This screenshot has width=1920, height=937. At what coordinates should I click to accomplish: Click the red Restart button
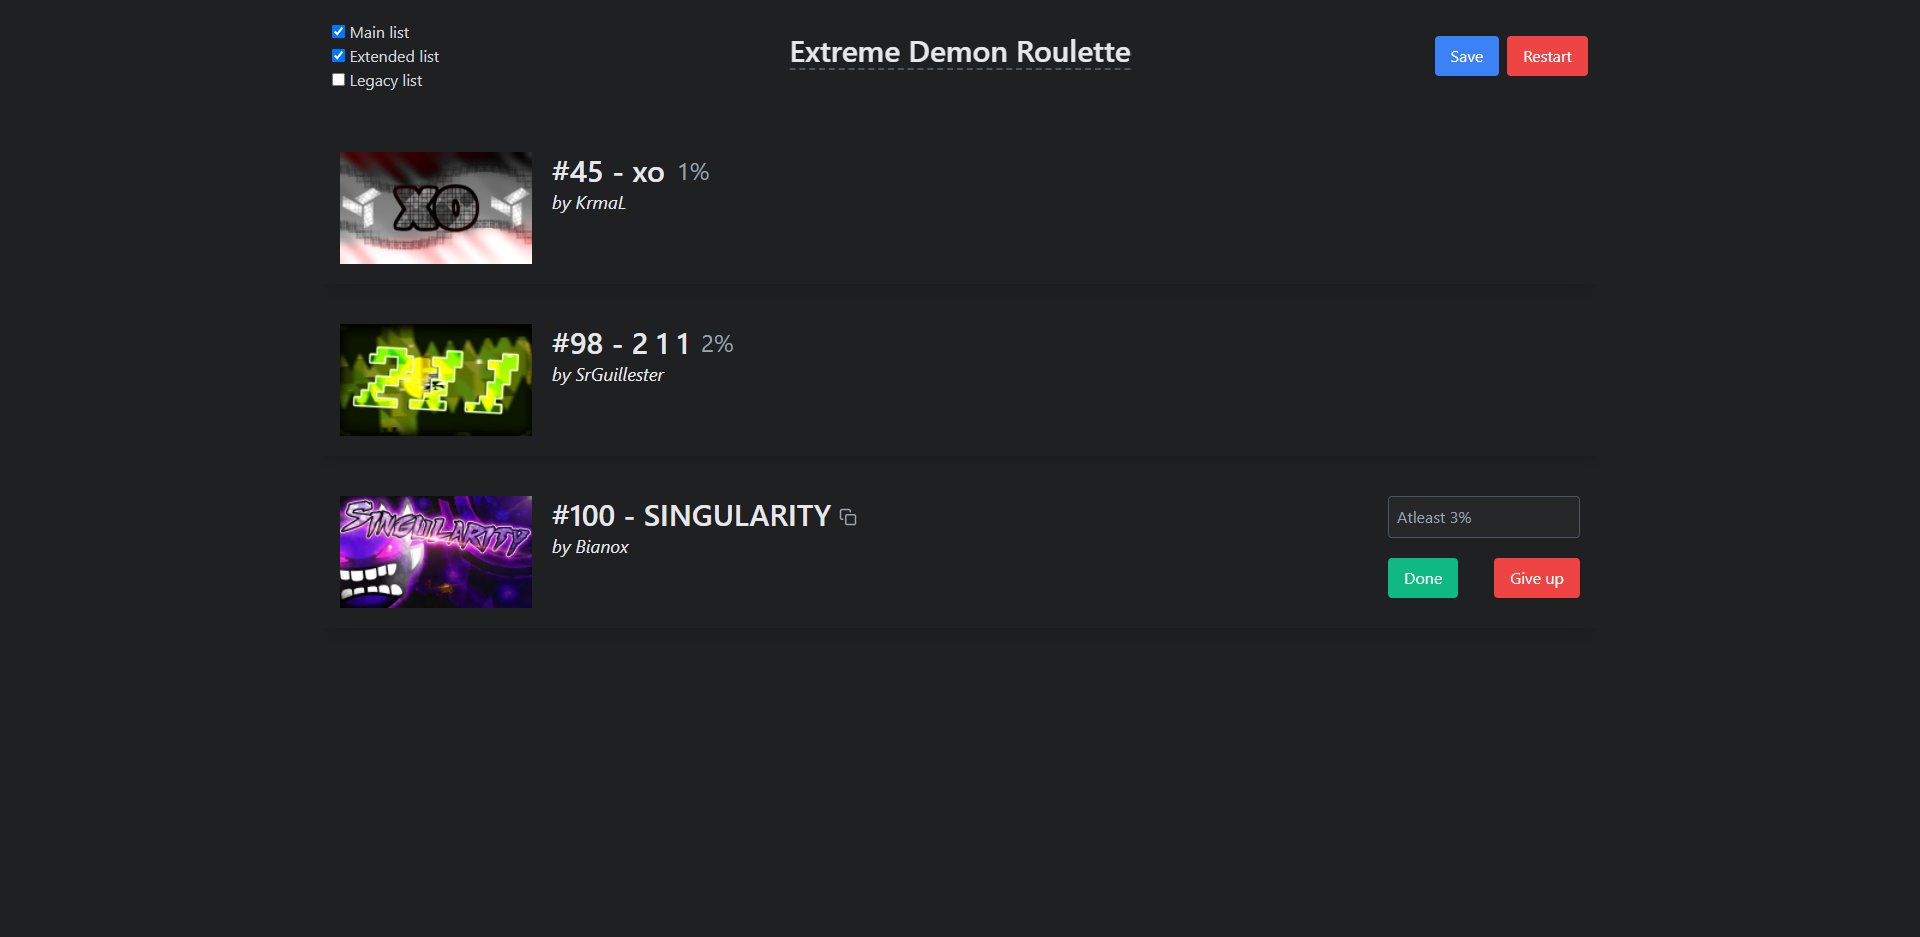click(x=1547, y=56)
